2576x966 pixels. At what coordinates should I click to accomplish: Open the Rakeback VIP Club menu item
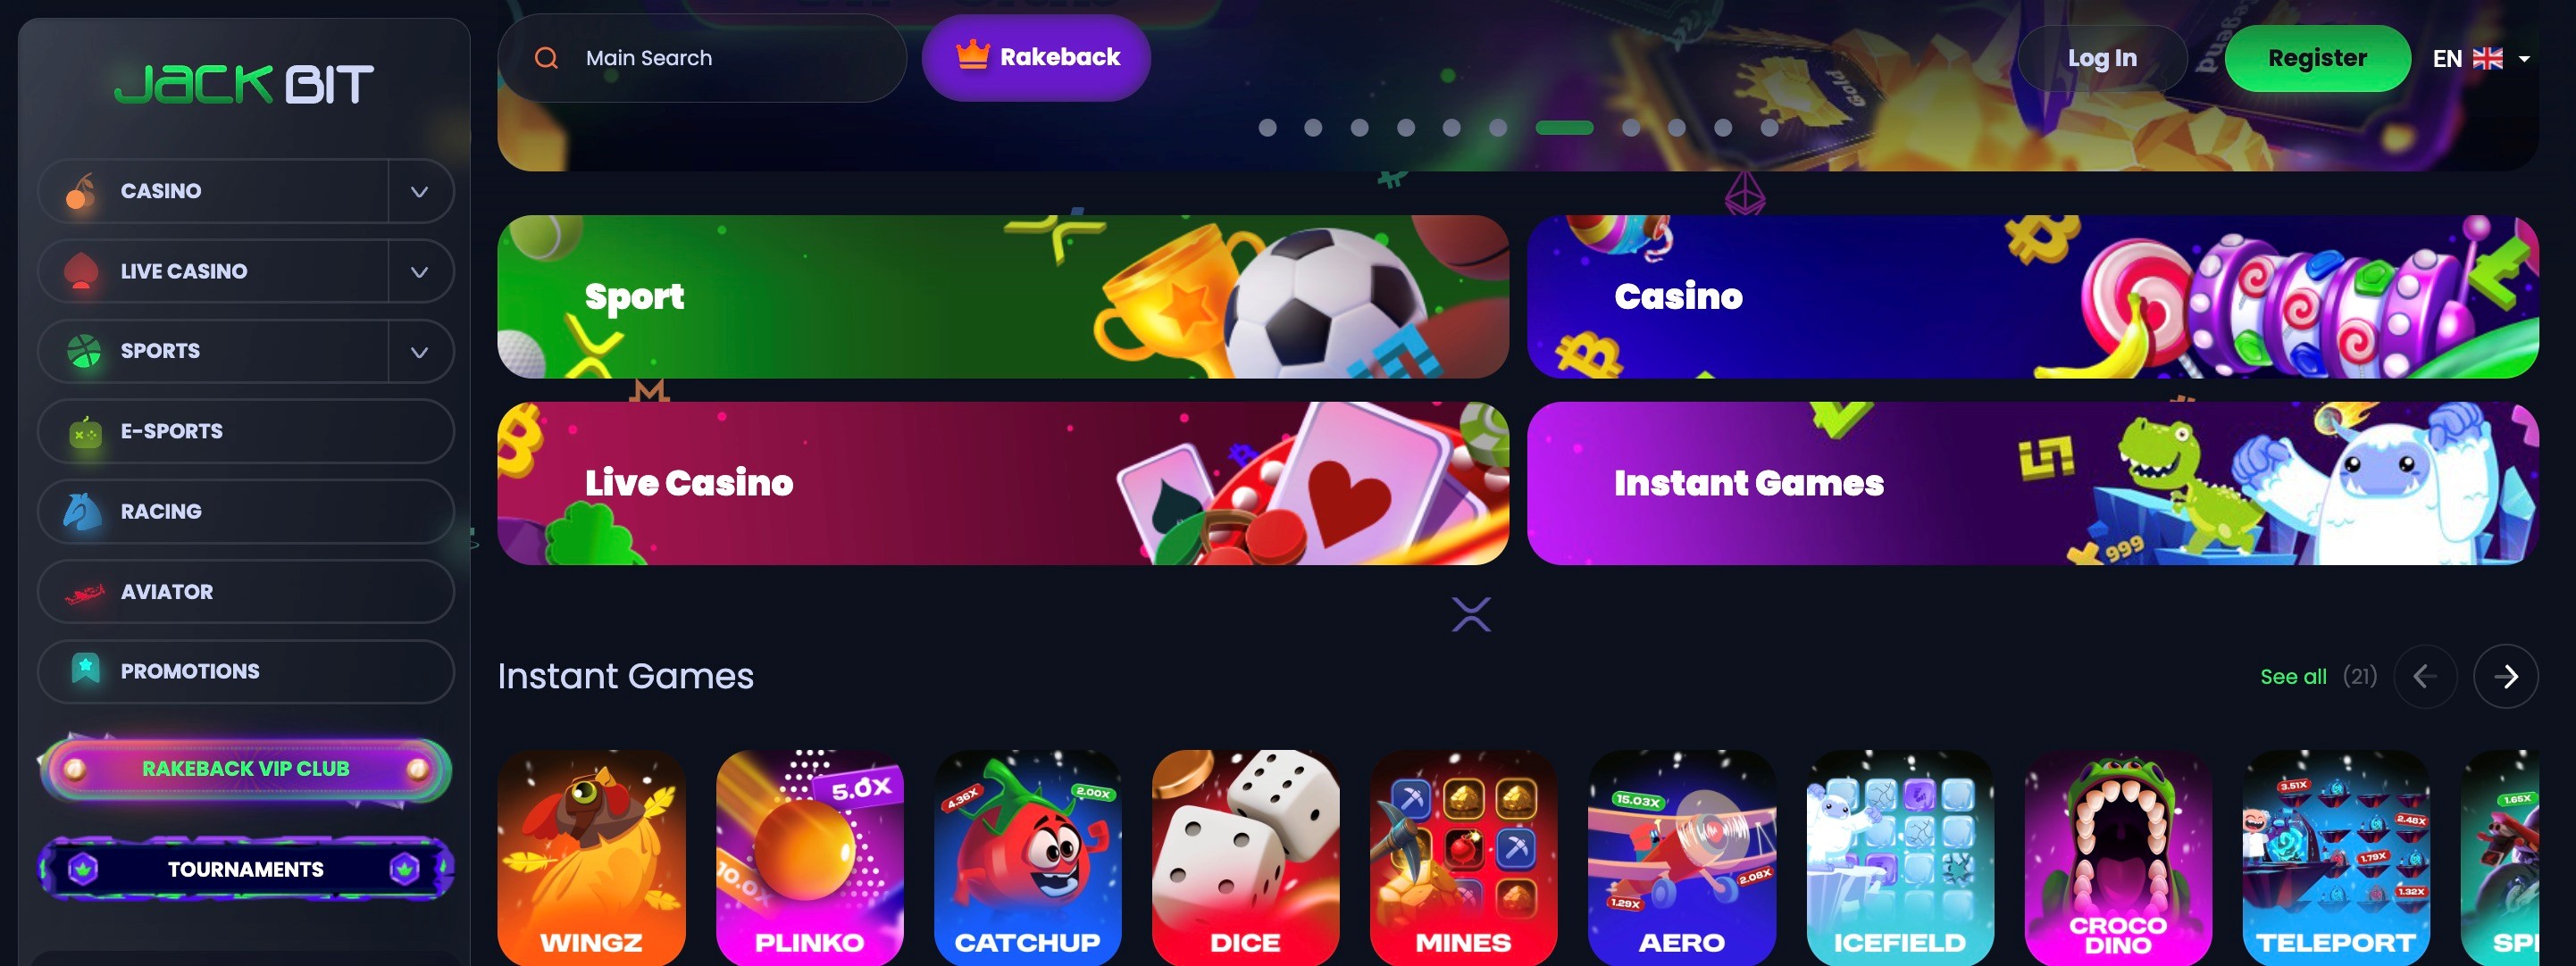245,769
